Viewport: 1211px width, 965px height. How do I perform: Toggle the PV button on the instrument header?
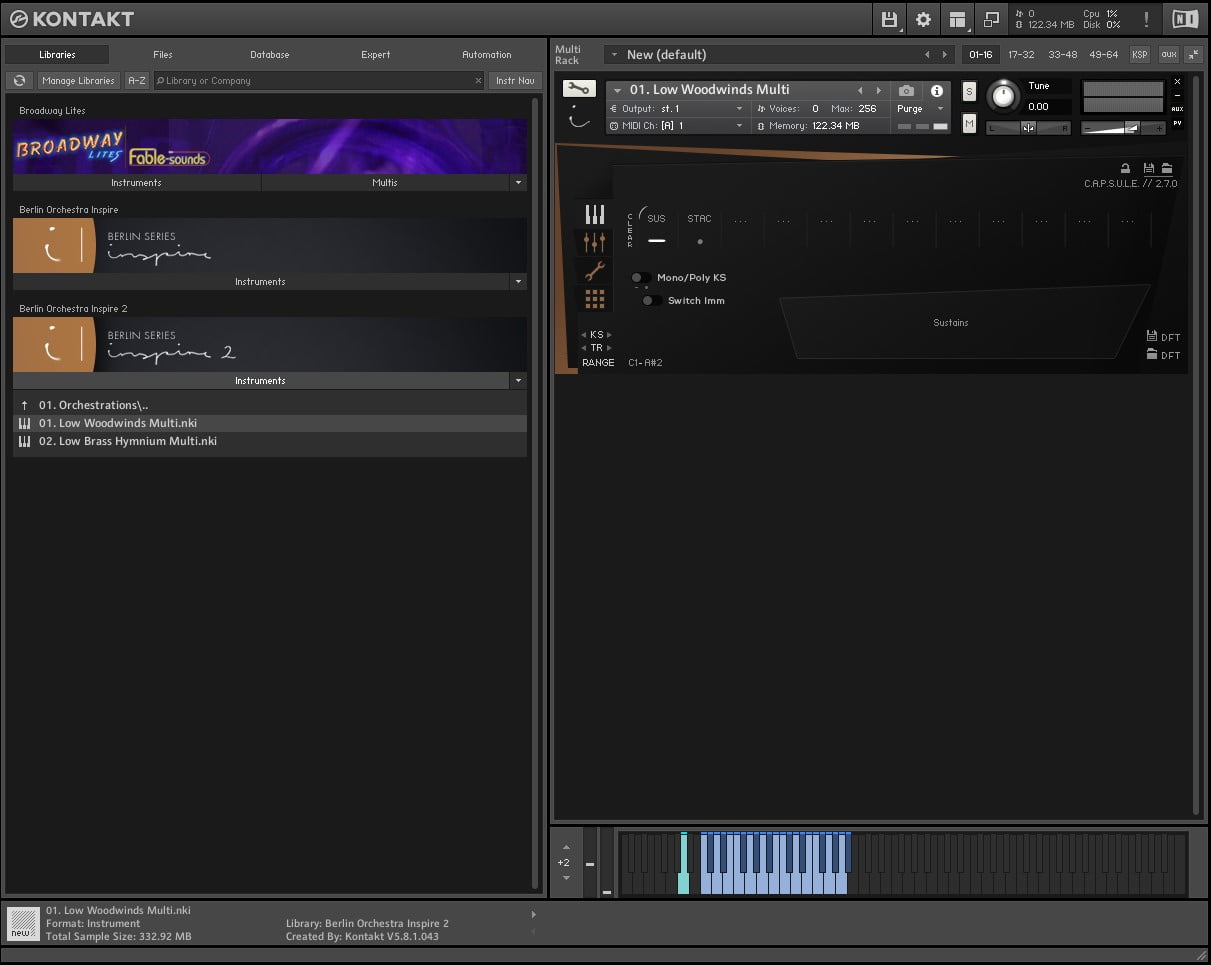click(1177, 123)
